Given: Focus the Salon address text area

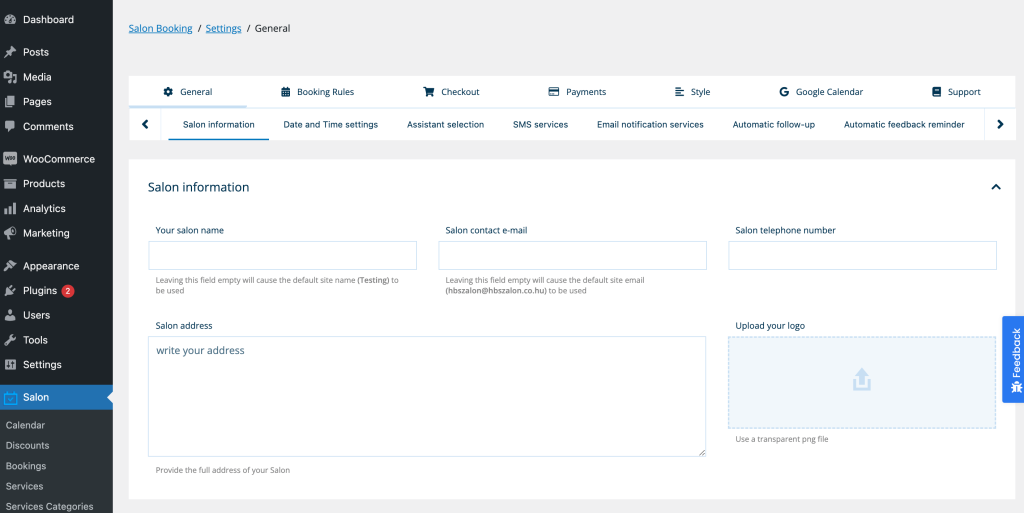Looking at the screenshot, I should 426,396.
